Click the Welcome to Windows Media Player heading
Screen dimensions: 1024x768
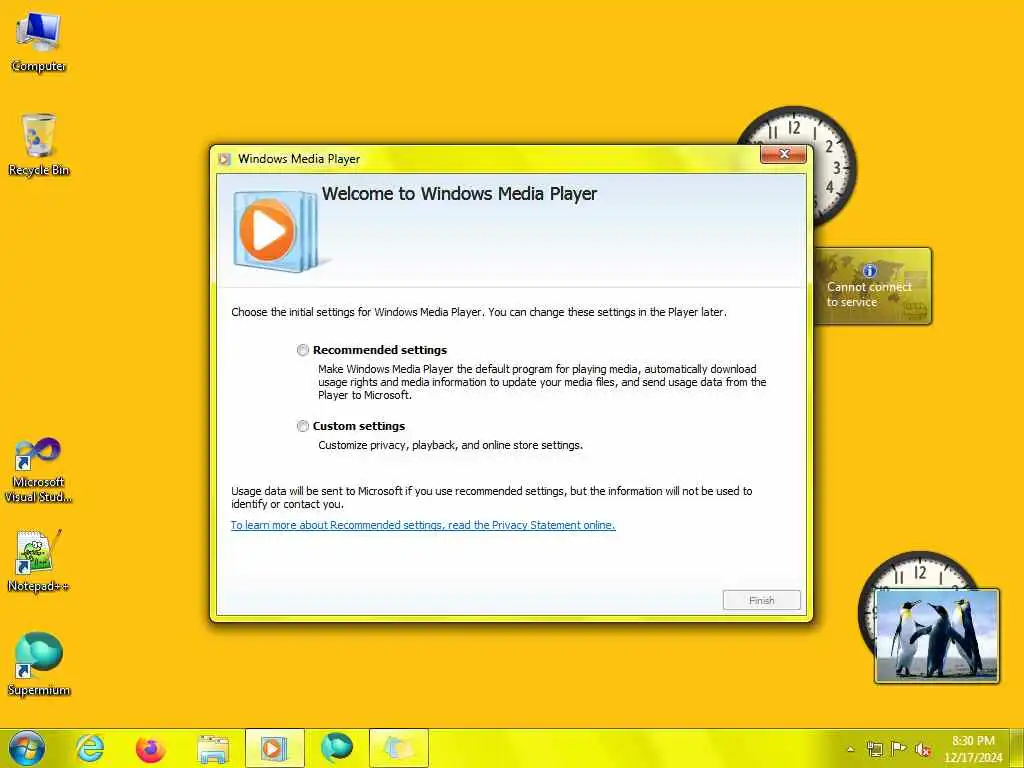(459, 194)
